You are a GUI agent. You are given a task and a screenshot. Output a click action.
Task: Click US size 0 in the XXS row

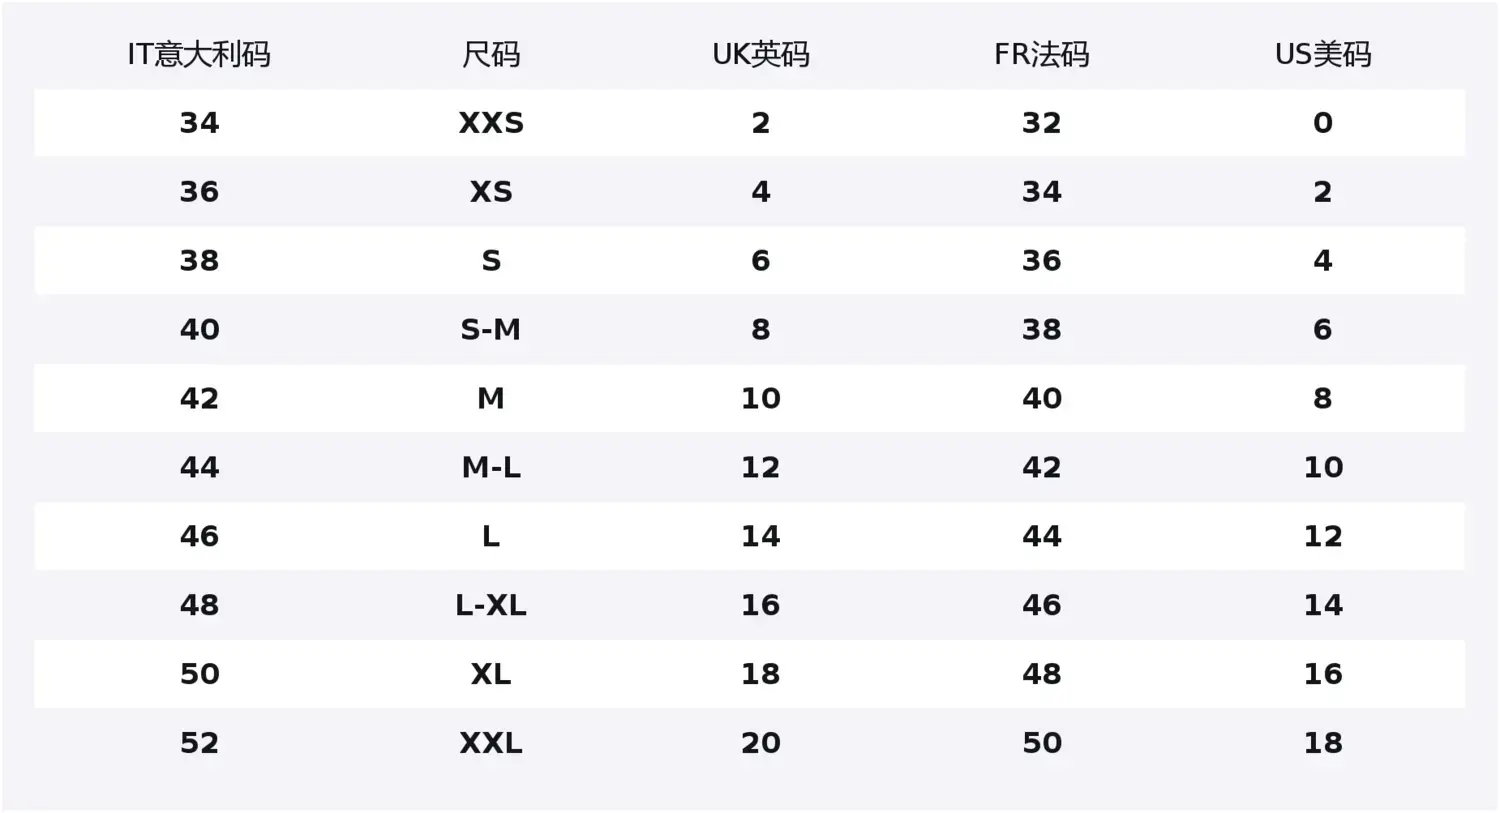pyautogui.click(x=1323, y=123)
